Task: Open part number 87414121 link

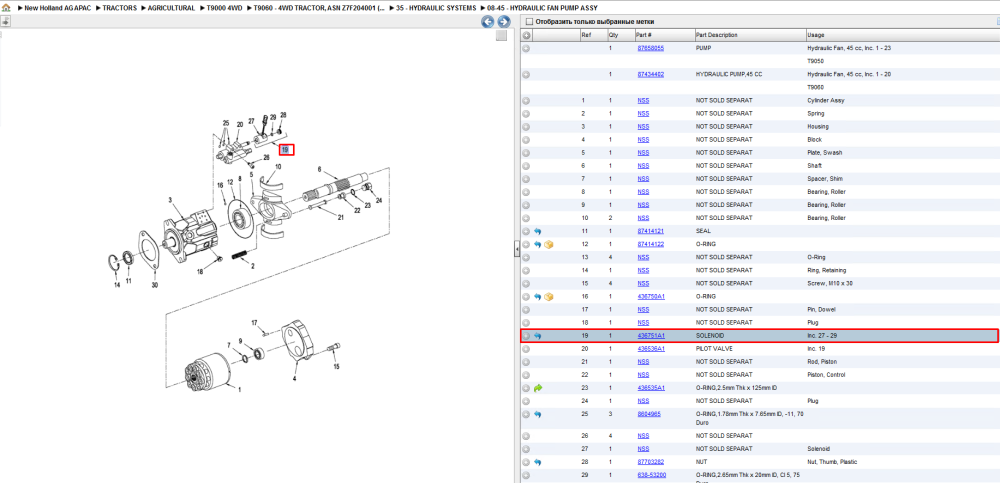Action: [x=651, y=231]
